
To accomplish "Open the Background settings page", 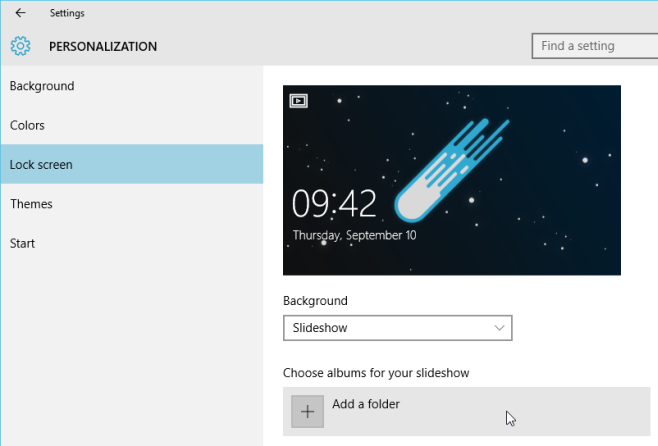I will 42,86.
